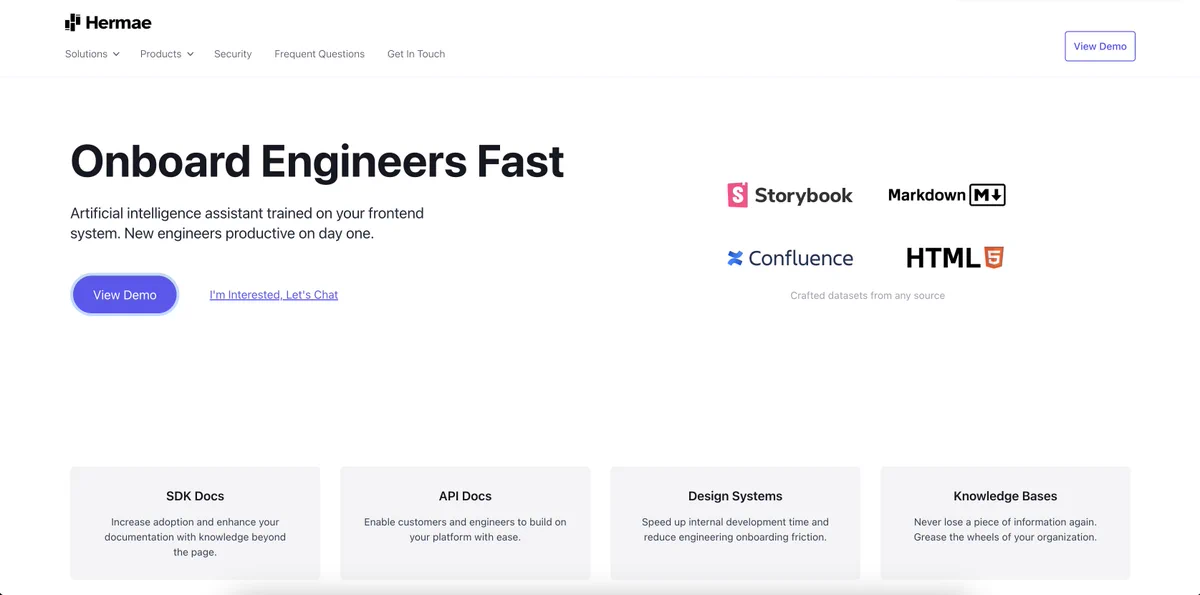
Task: Go to Frequent Questions
Action: click(320, 54)
